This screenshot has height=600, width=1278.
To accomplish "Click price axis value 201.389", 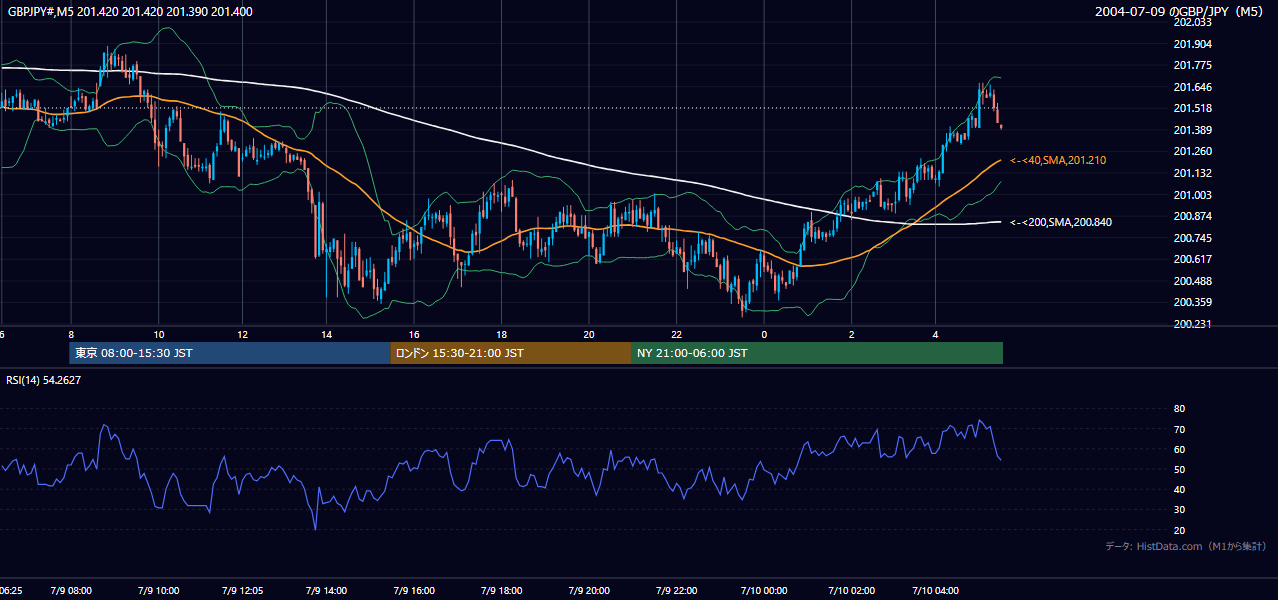I will [1191, 130].
